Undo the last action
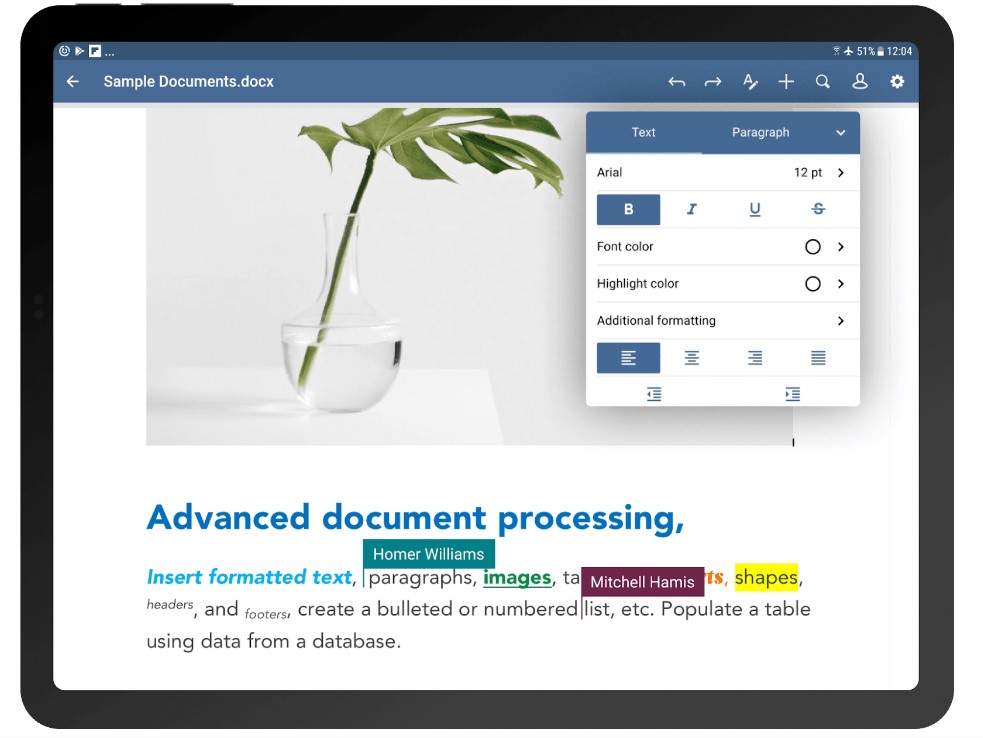Viewport: 983px width, 738px height. tap(677, 81)
